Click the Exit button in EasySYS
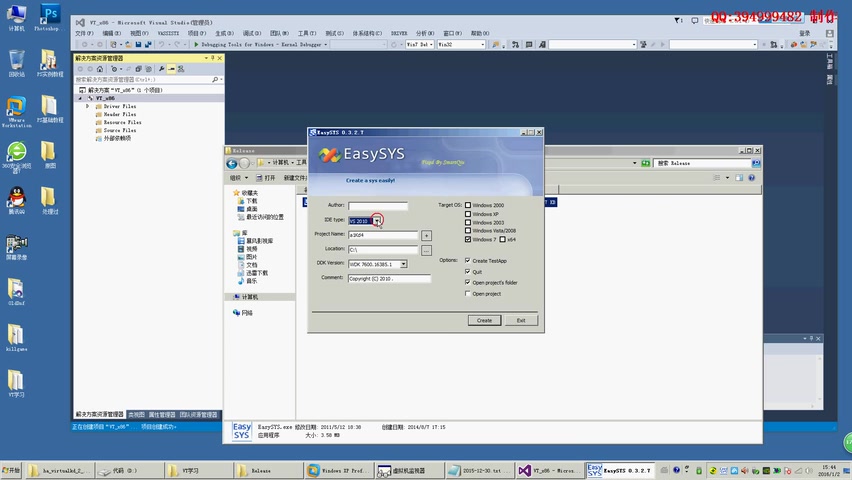The image size is (852, 480). (x=521, y=320)
